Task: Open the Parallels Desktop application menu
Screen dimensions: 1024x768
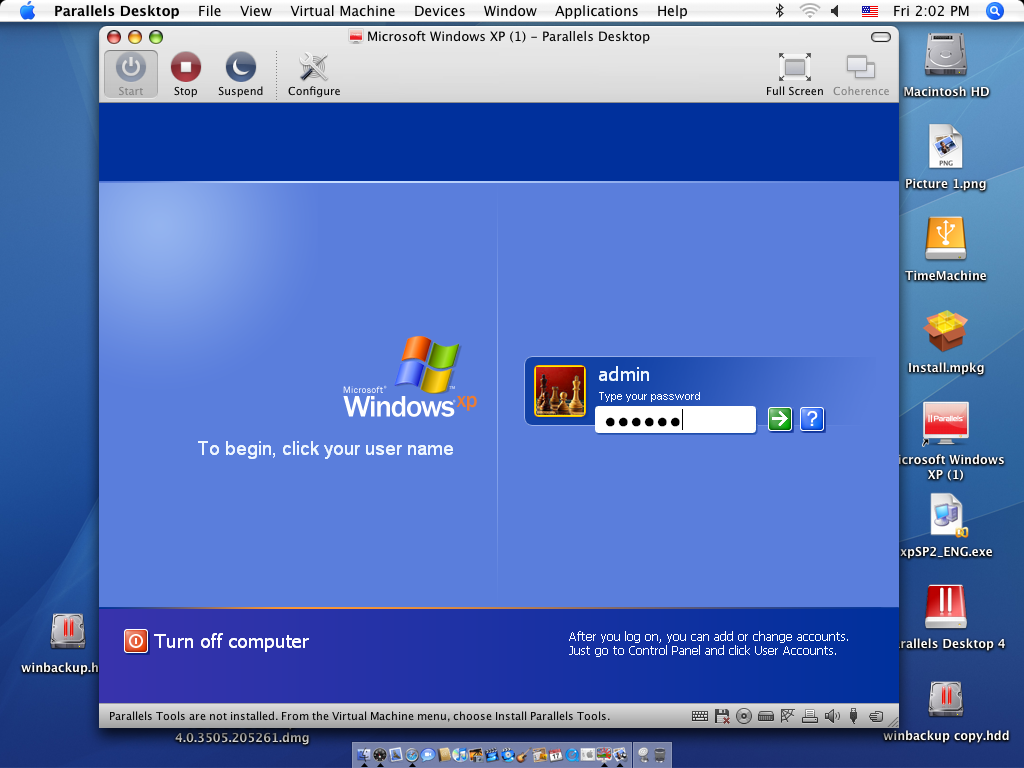Action: tap(116, 11)
